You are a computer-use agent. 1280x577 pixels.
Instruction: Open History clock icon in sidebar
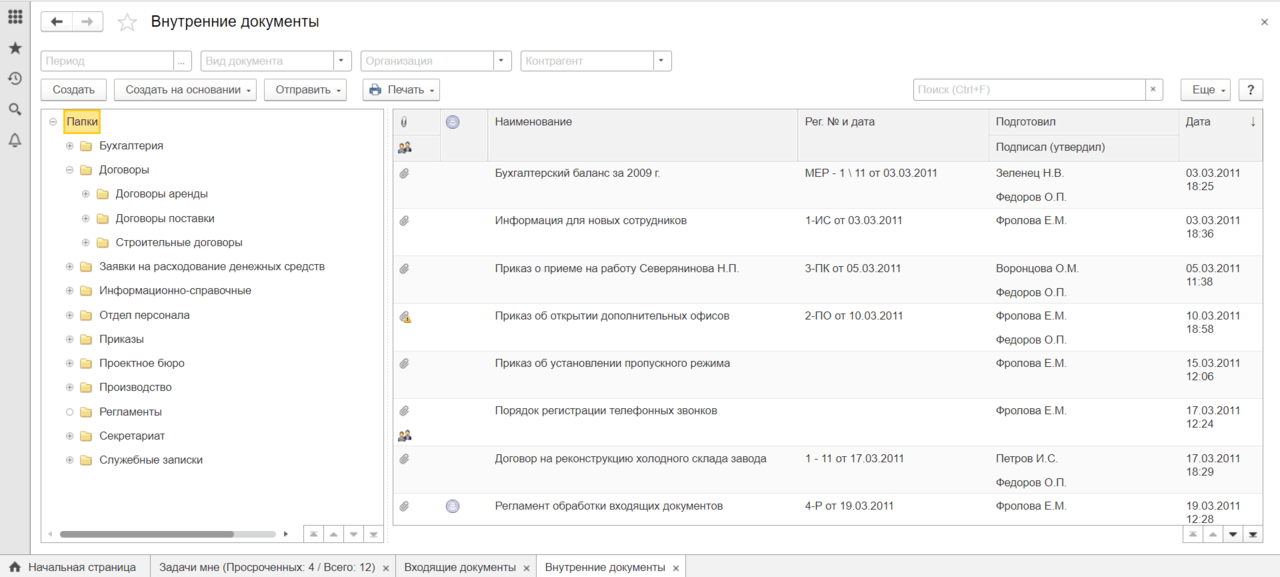pyautogui.click(x=15, y=78)
